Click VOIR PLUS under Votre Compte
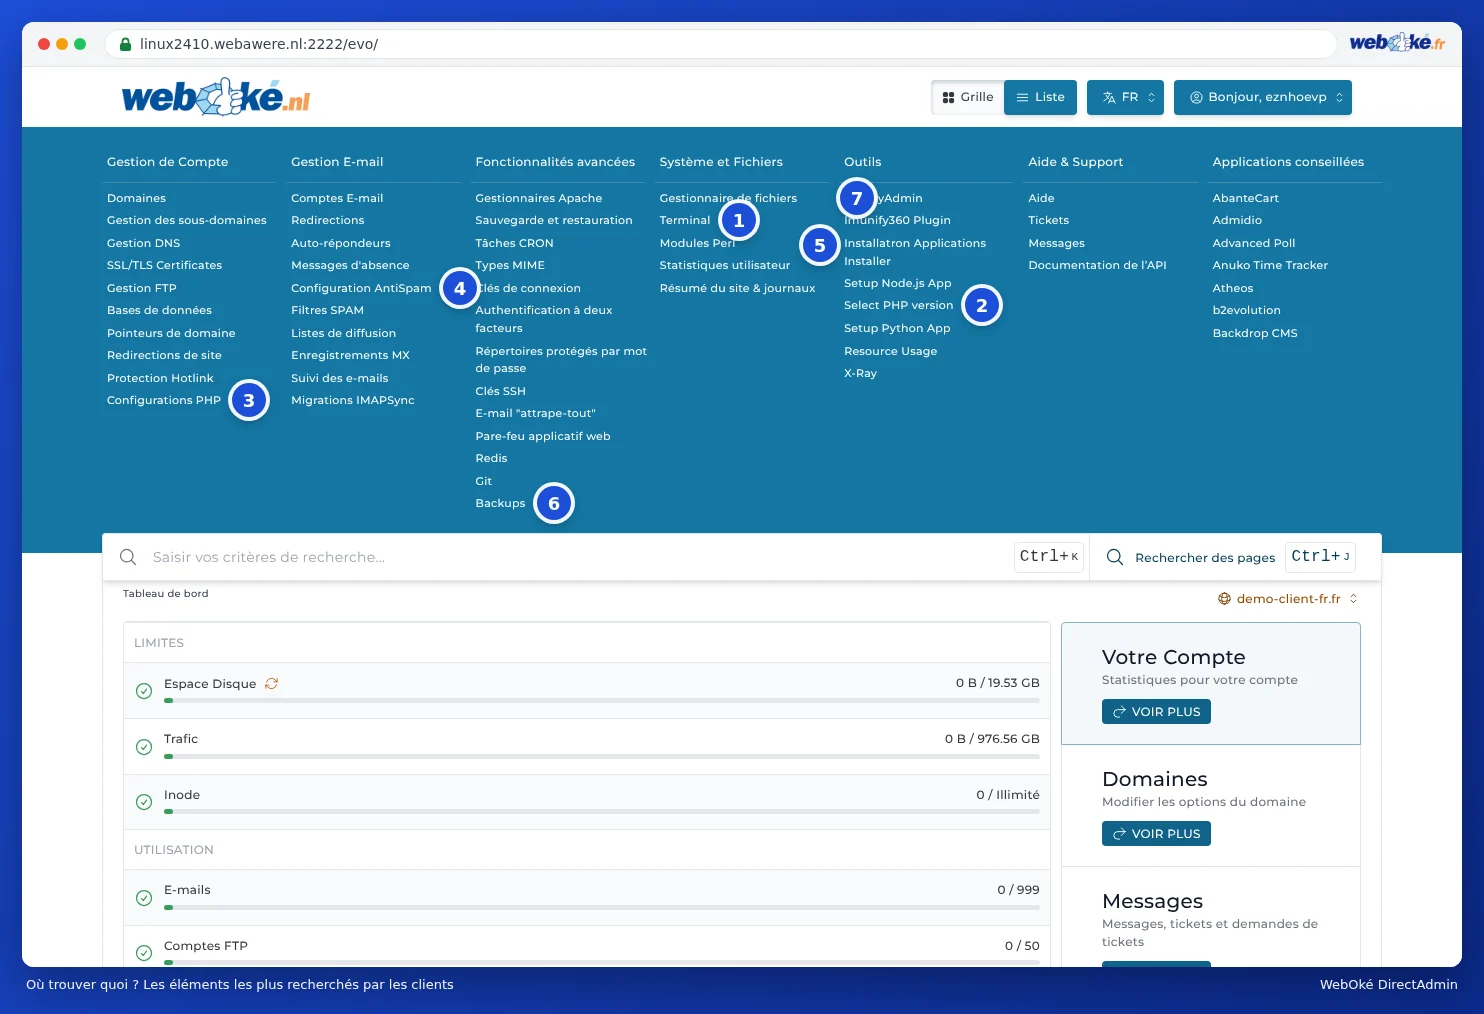This screenshot has height=1014, width=1484. tap(1156, 712)
